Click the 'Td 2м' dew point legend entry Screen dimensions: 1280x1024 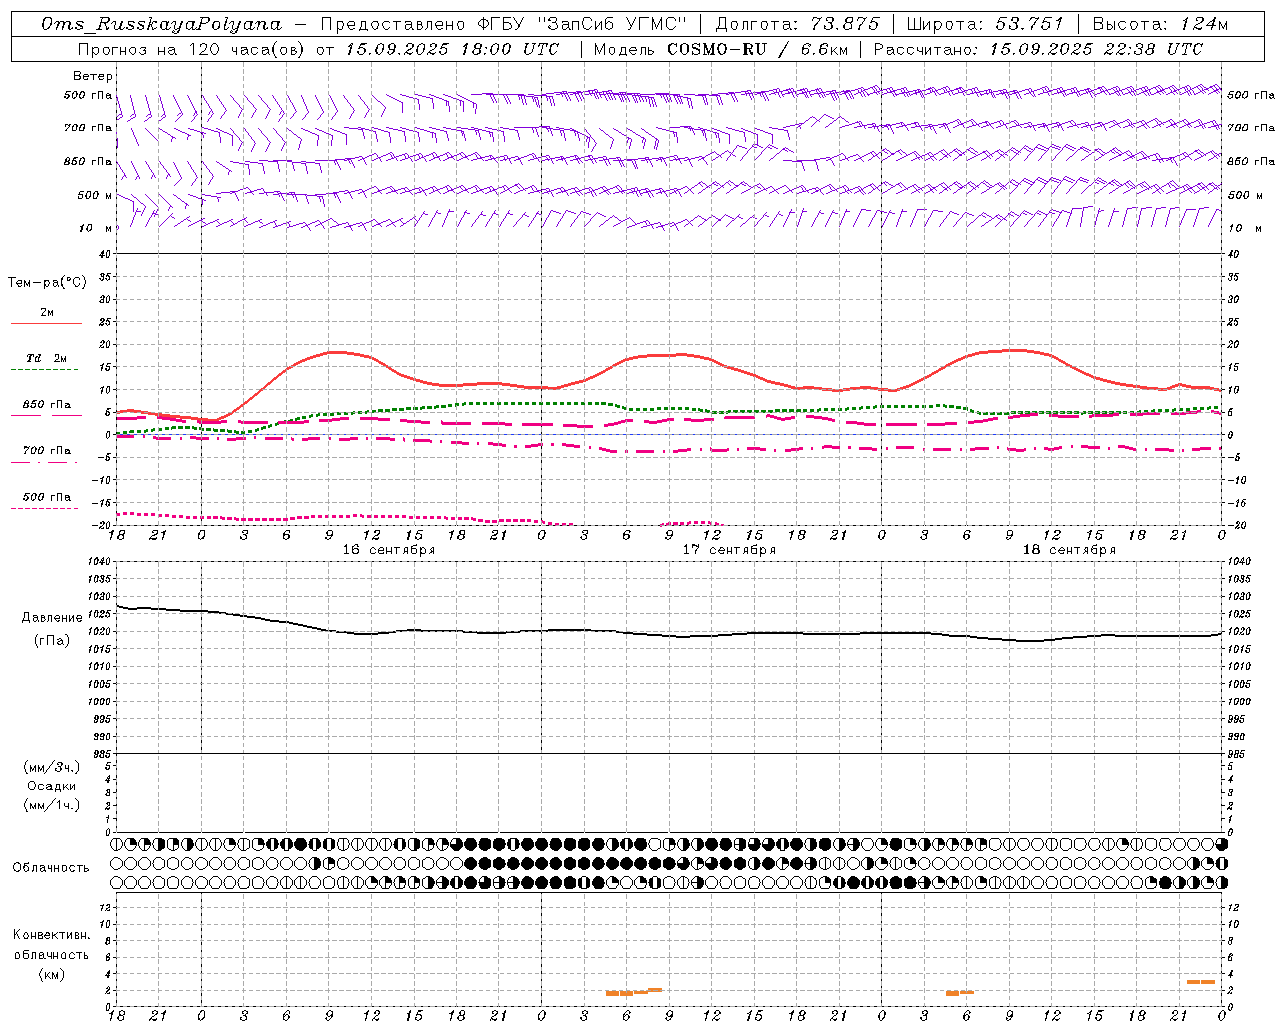(46, 358)
